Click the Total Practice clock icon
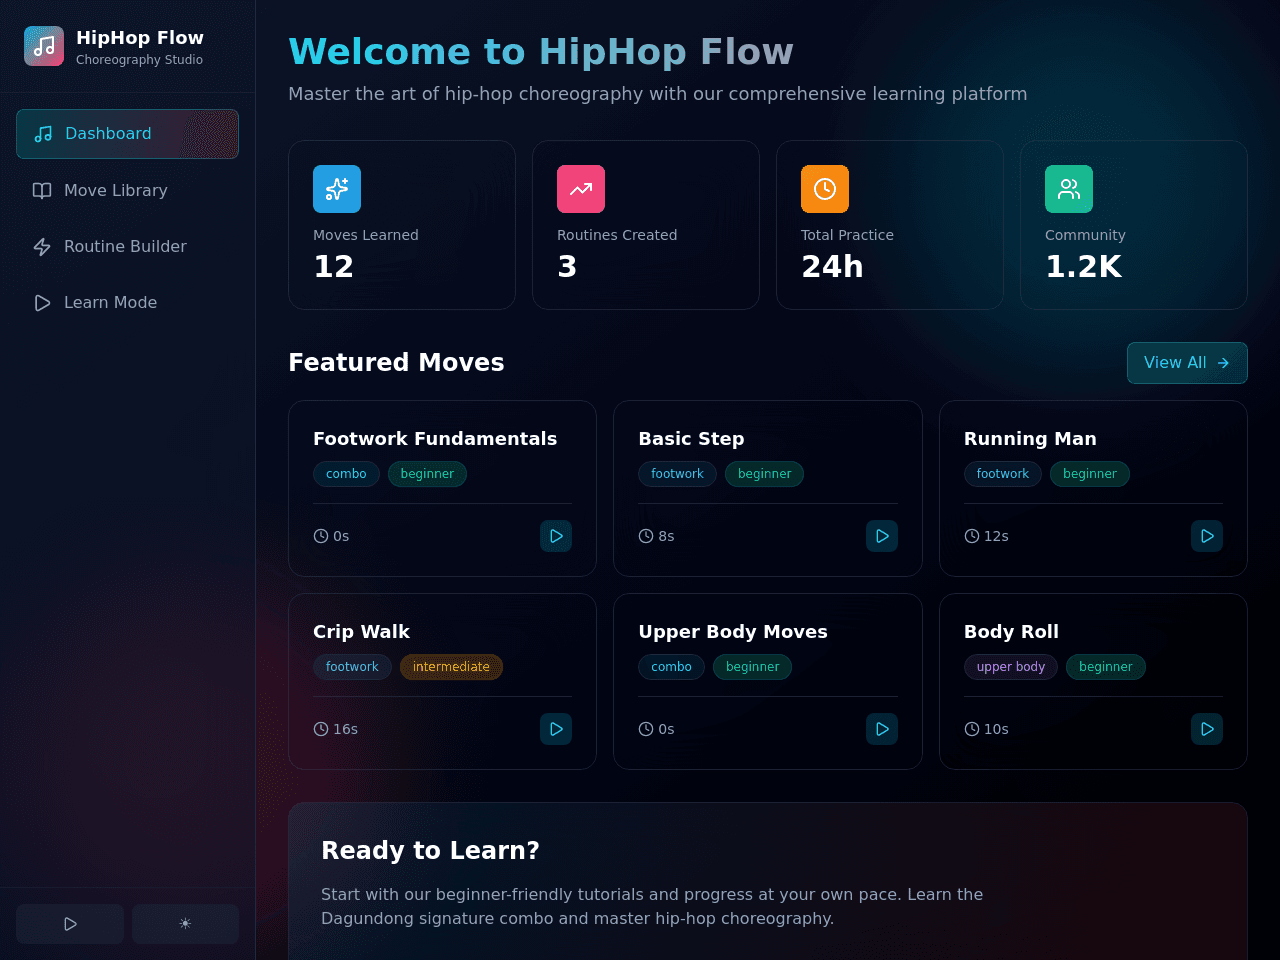The width and height of the screenshot is (1280, 960). click(x=825, y=189)
